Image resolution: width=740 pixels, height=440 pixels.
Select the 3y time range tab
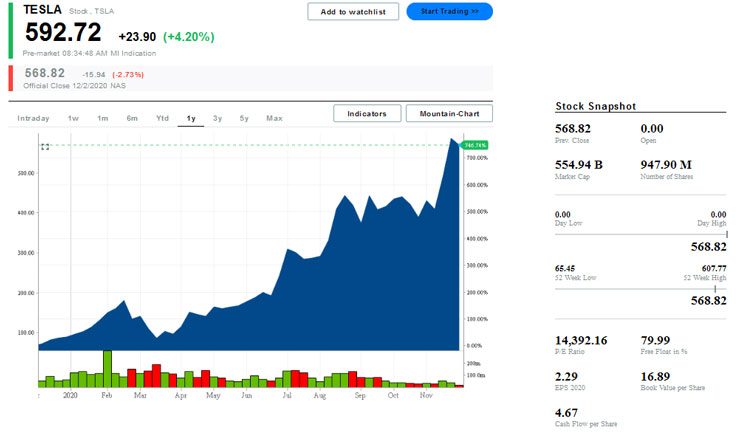click(x=217, y=118)
